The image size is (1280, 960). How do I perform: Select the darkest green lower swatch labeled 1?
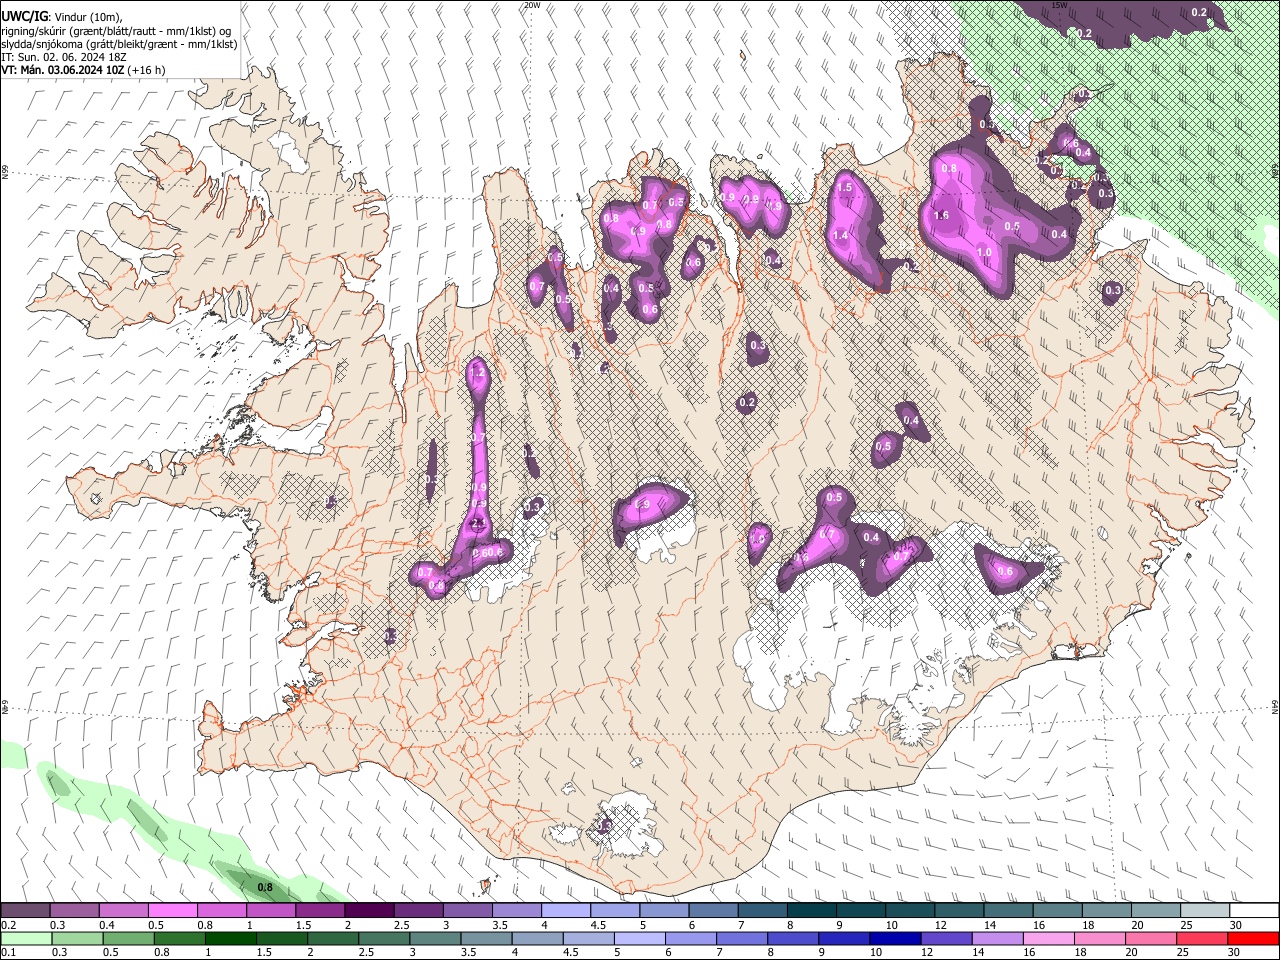pos(230,938)
